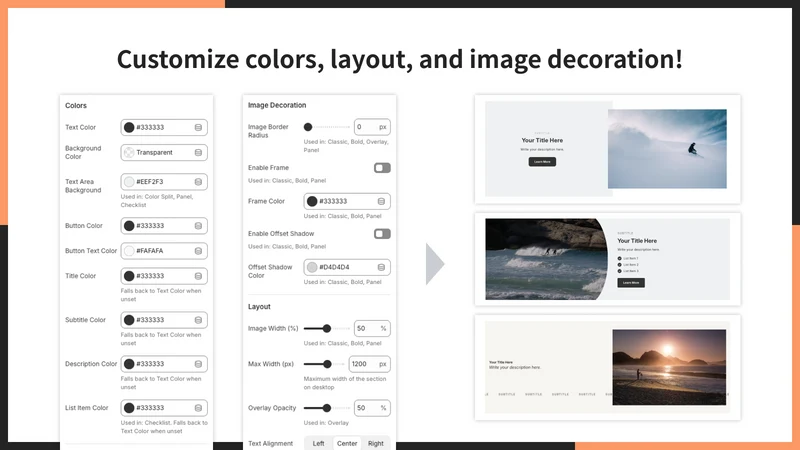Viewport: 800px width, 450px height.
Task: Open the Title Color swatch
Action: (129, 276)
